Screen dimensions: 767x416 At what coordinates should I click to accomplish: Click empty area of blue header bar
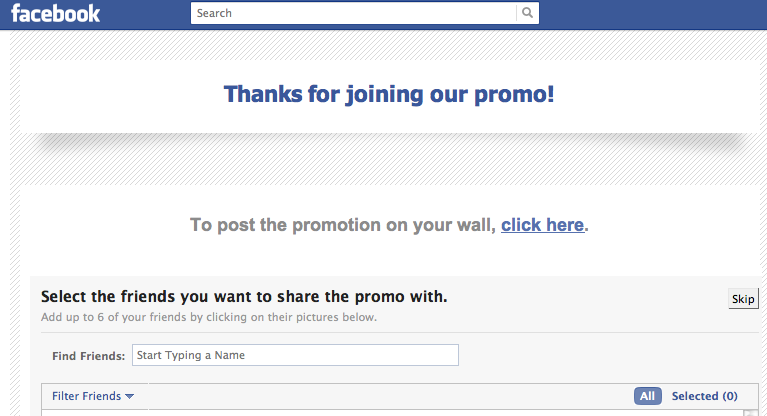(x=650, y=13)
